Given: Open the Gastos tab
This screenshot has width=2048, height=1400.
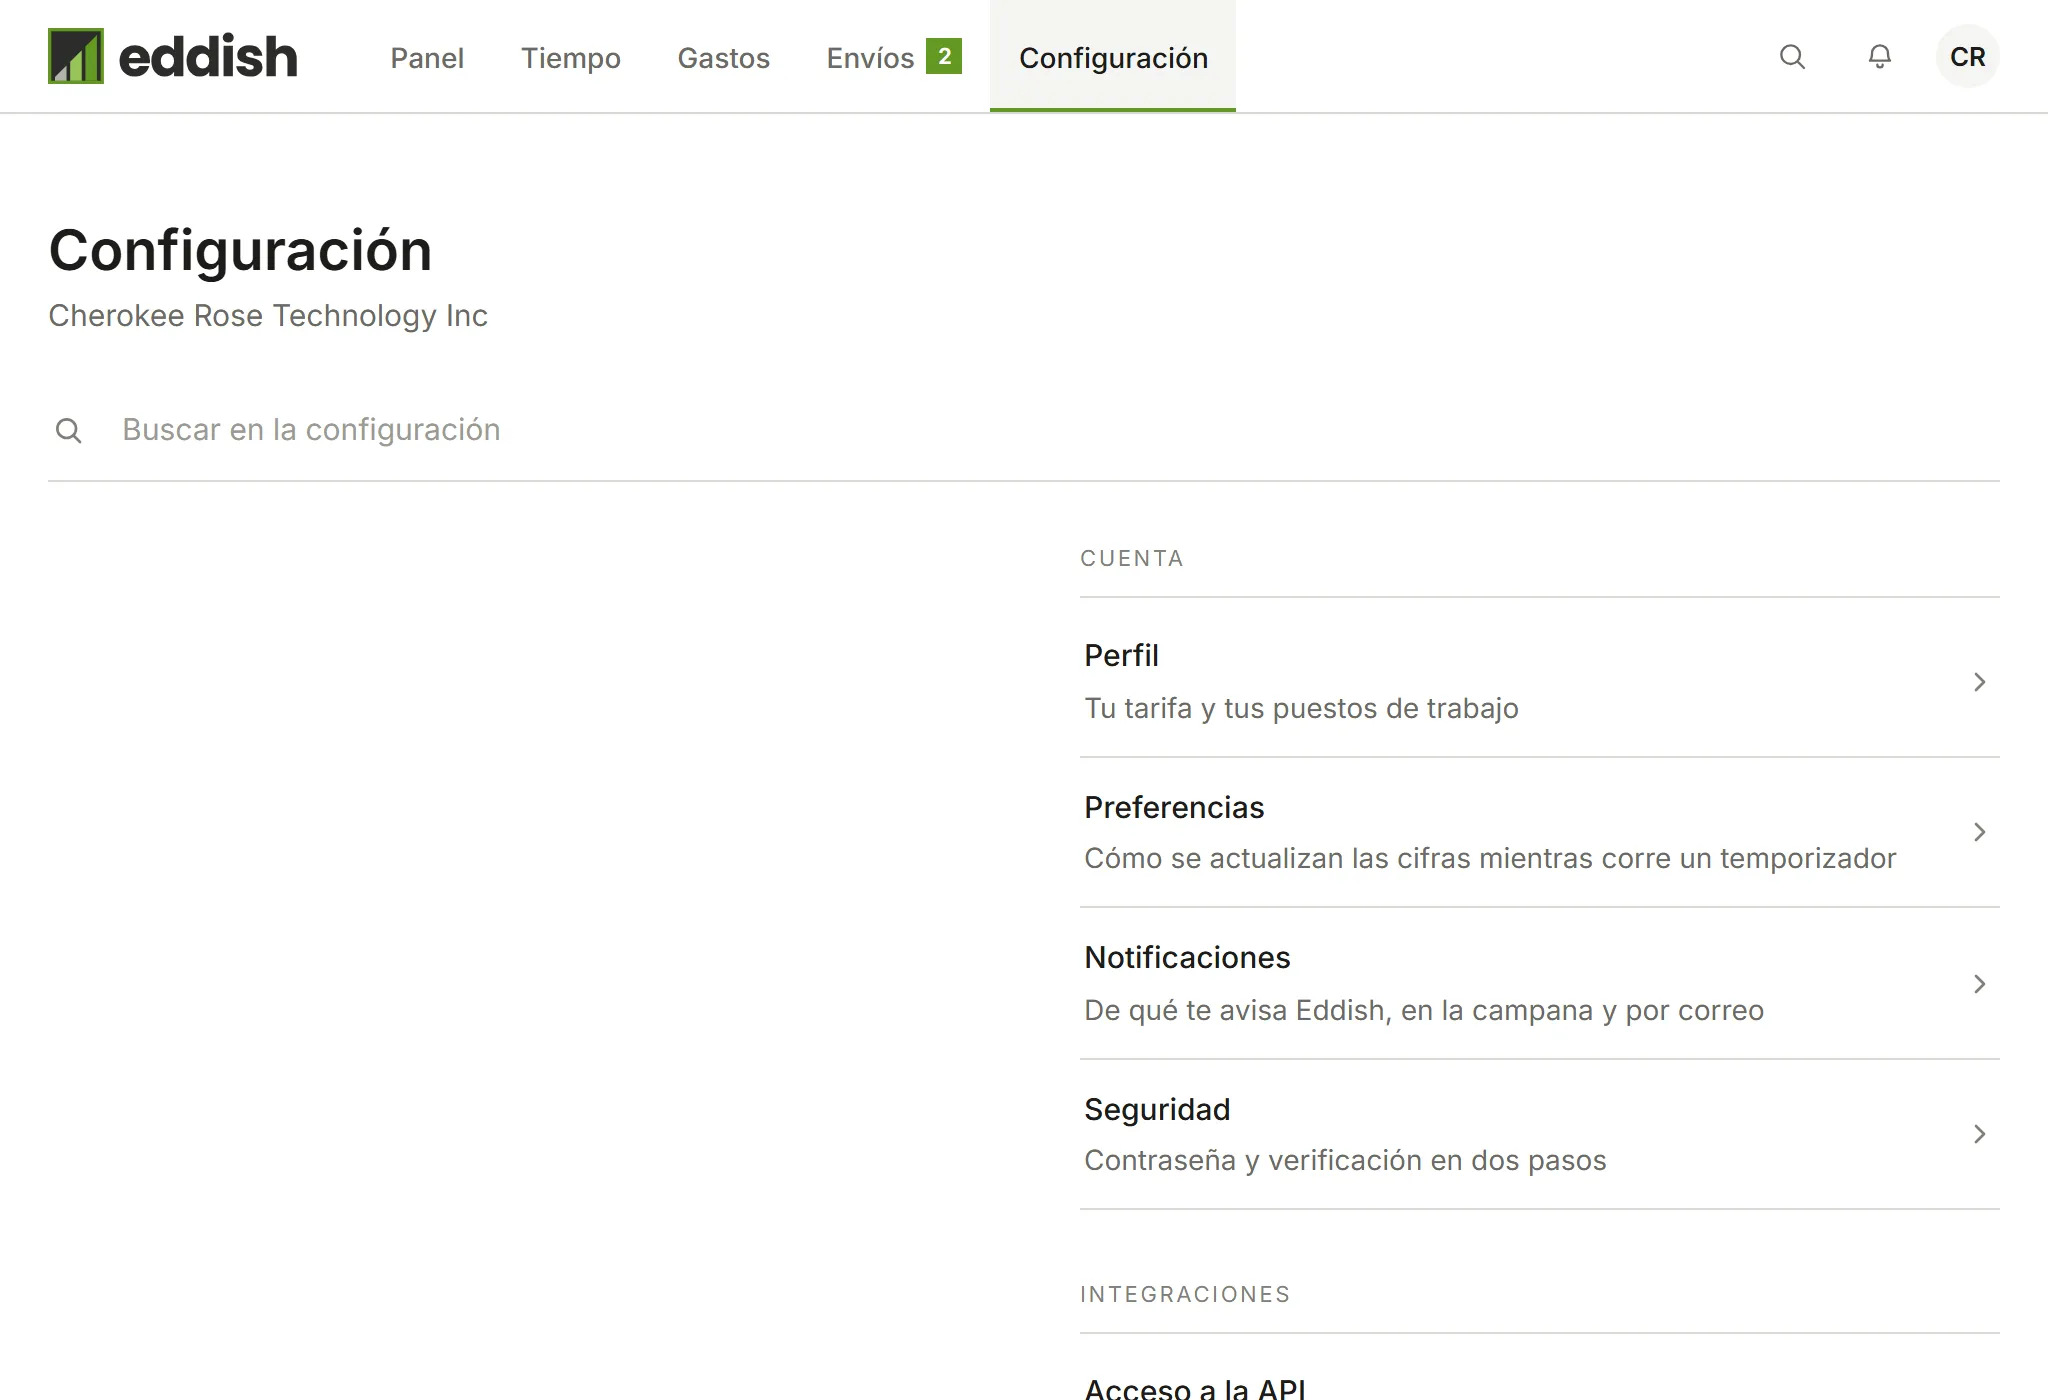Looking at the screenshot, I should point(724,58).
